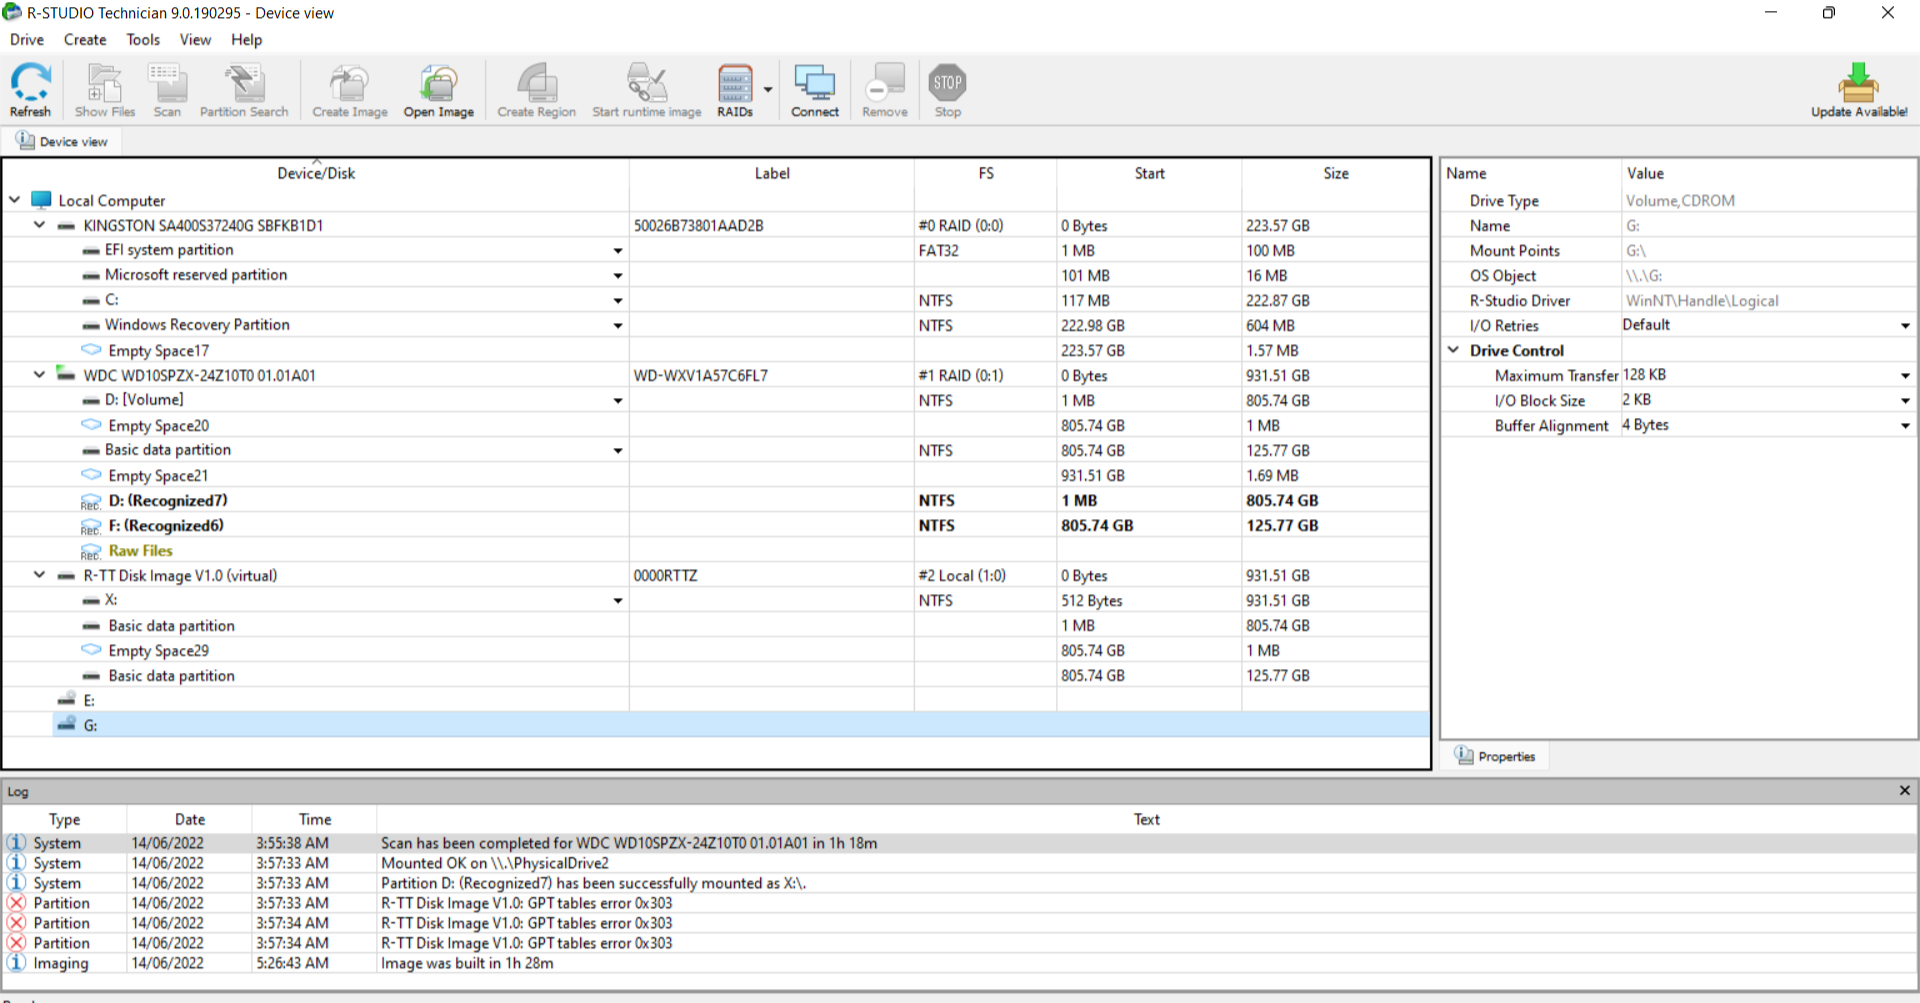This screenshot has width=1920, height=1003.
Task: Collapse the KINGSTON SA400S37240G drive node
Action: click(x=40, y=225)
